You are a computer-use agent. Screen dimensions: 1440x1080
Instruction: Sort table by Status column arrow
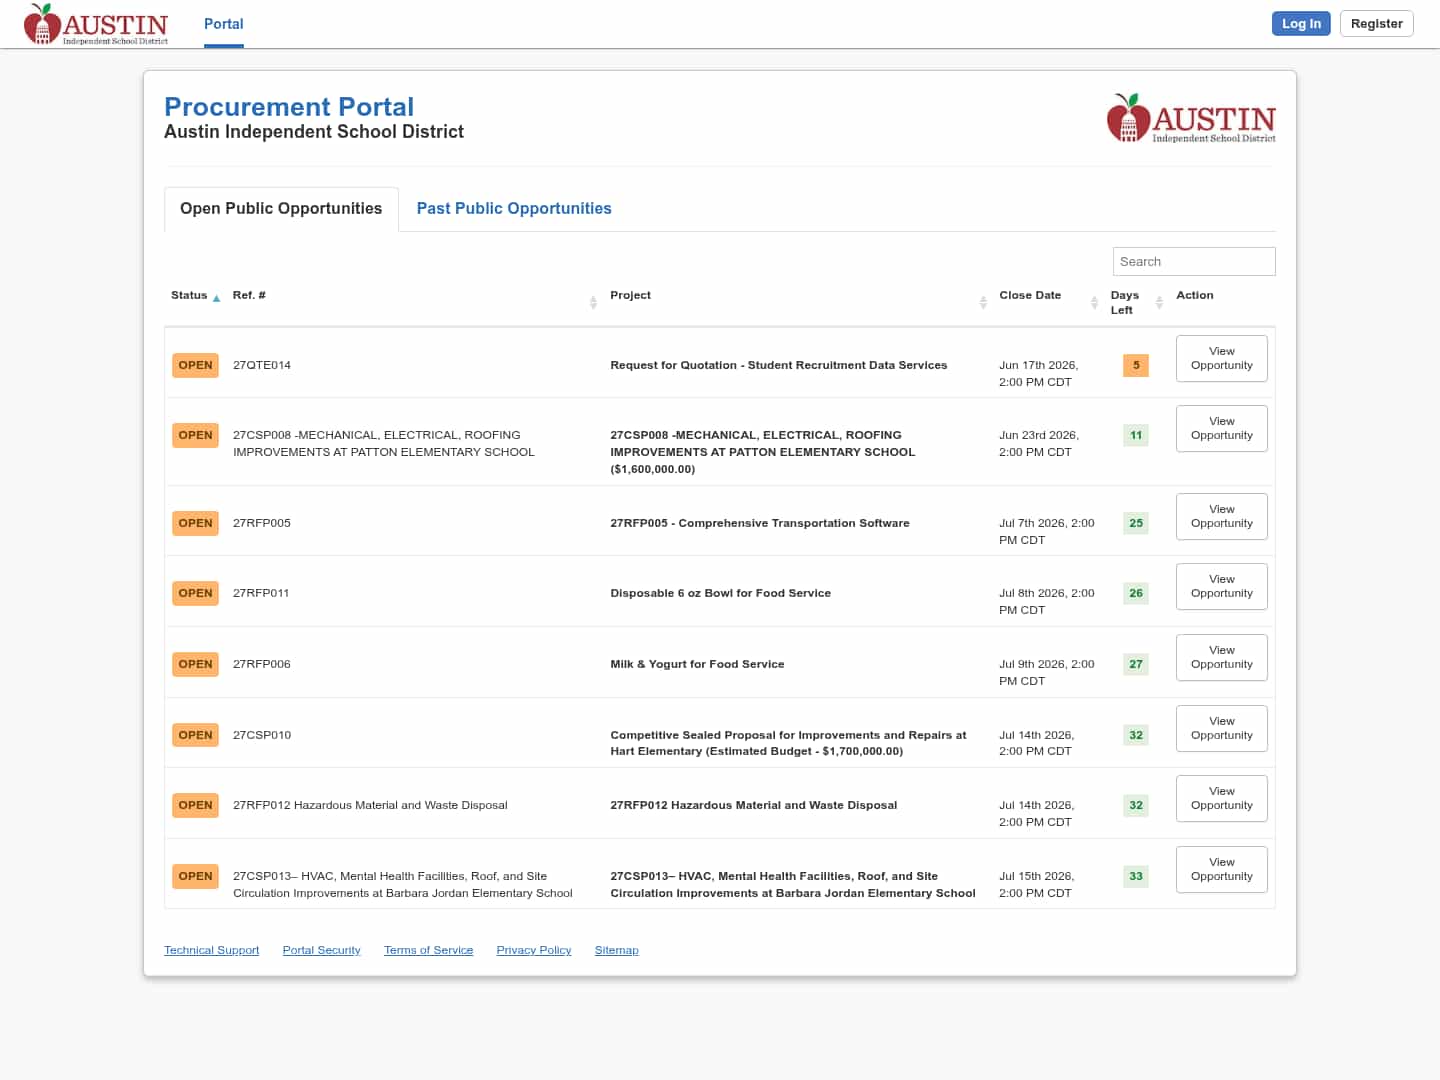coord(216,298)
